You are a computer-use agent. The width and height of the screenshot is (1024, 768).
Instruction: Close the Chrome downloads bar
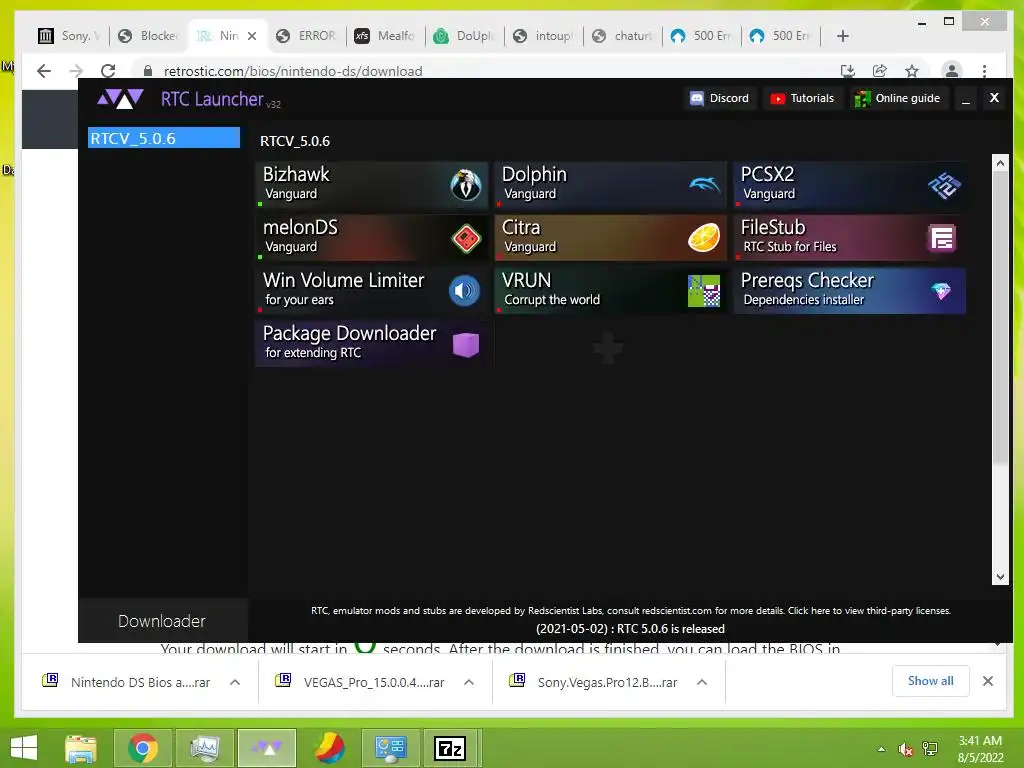pos(988,681)
